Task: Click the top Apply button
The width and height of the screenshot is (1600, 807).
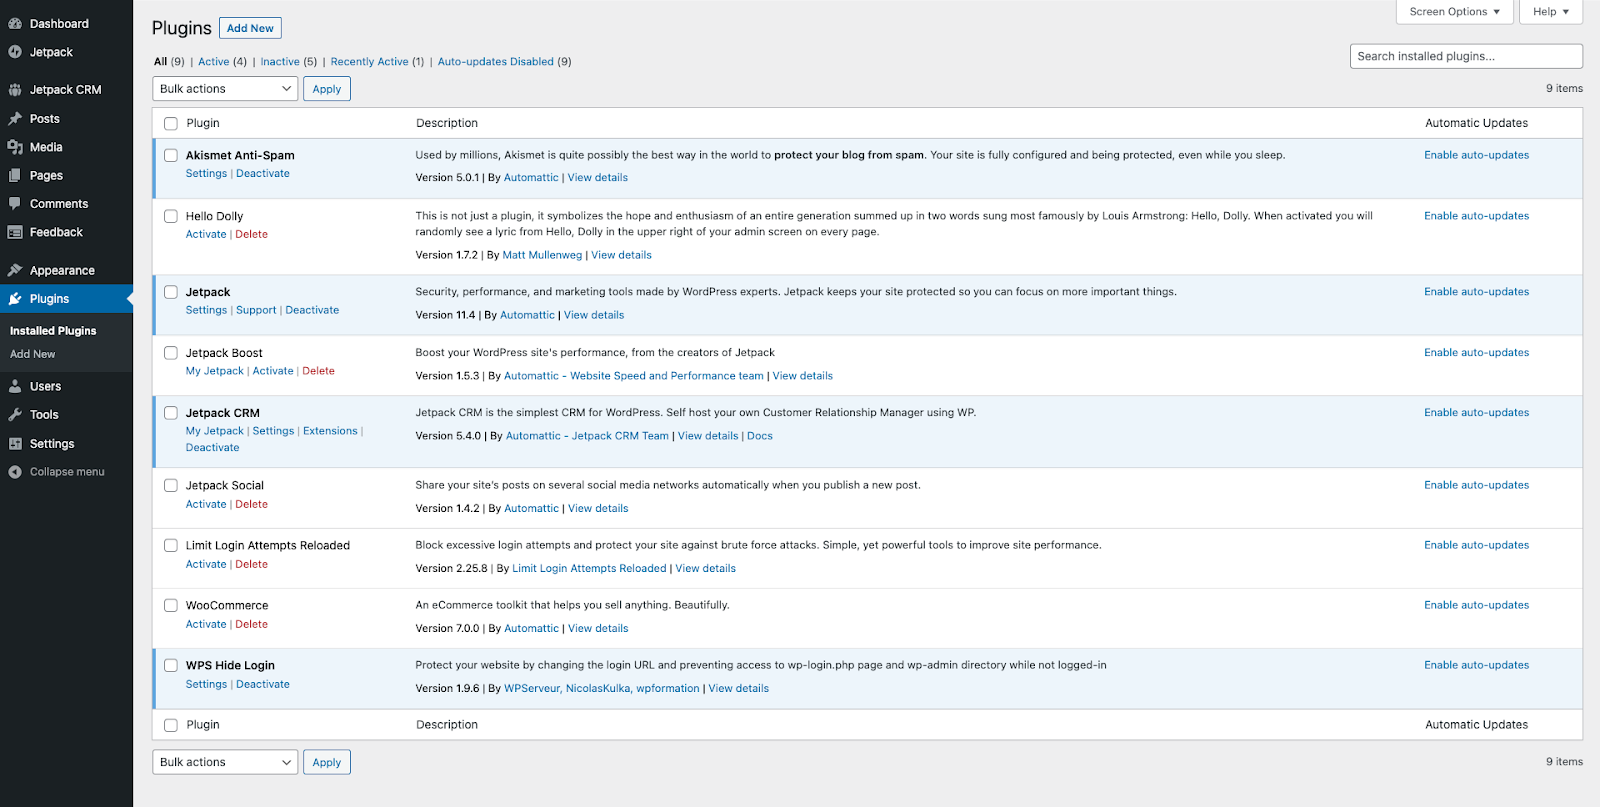Action: point(327,89)
